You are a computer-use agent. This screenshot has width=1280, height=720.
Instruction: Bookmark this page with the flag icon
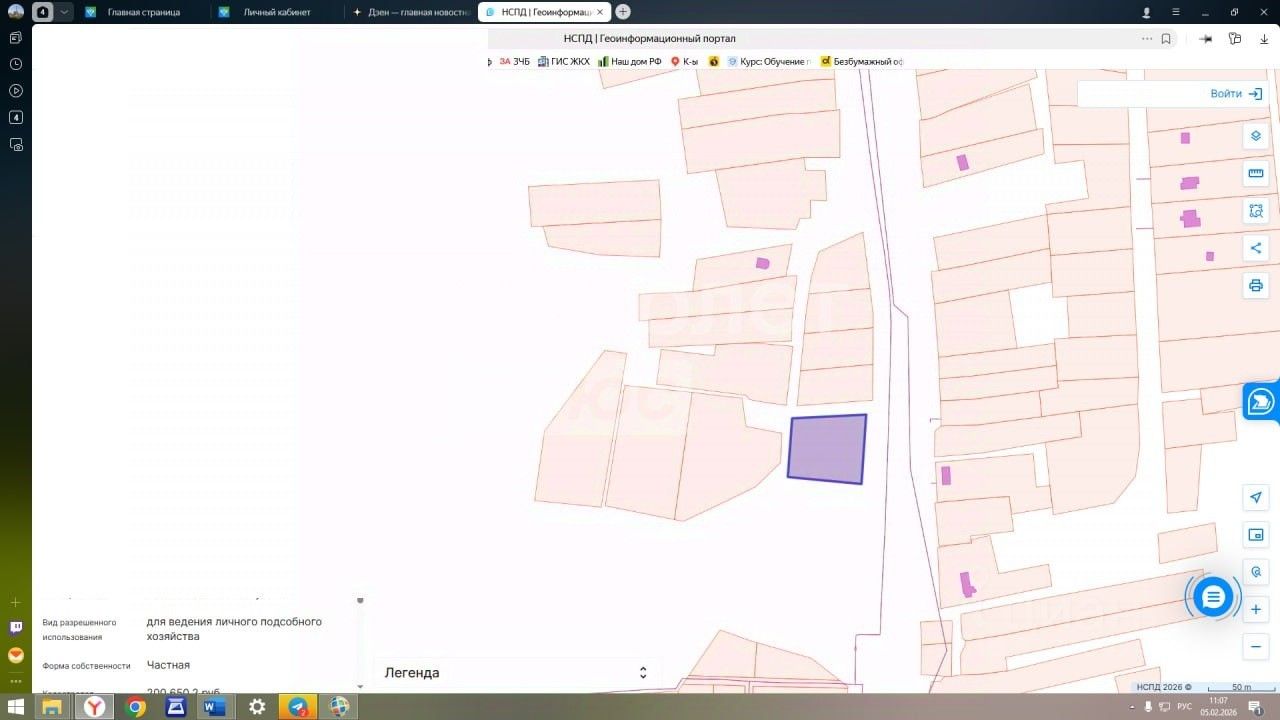(x=1166, y=39)
